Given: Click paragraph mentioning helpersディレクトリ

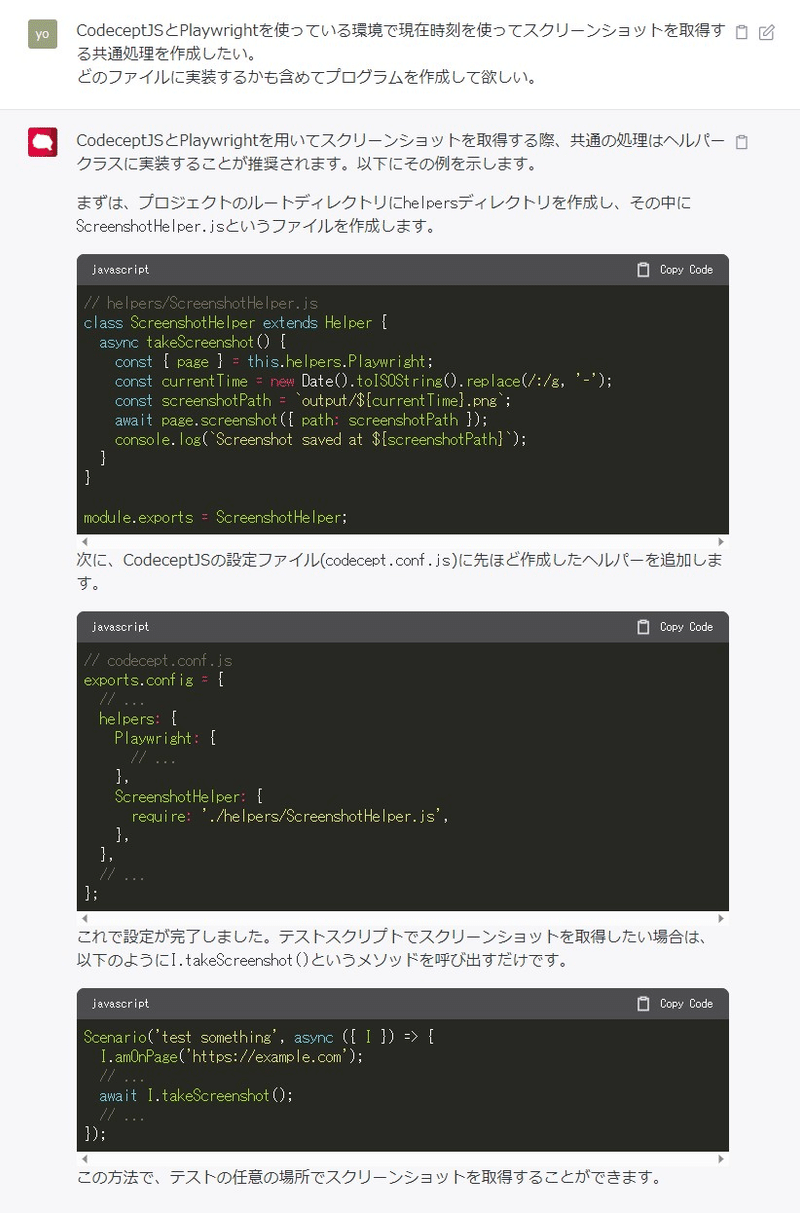Looking at the screenshot, I should pos(384,214).
